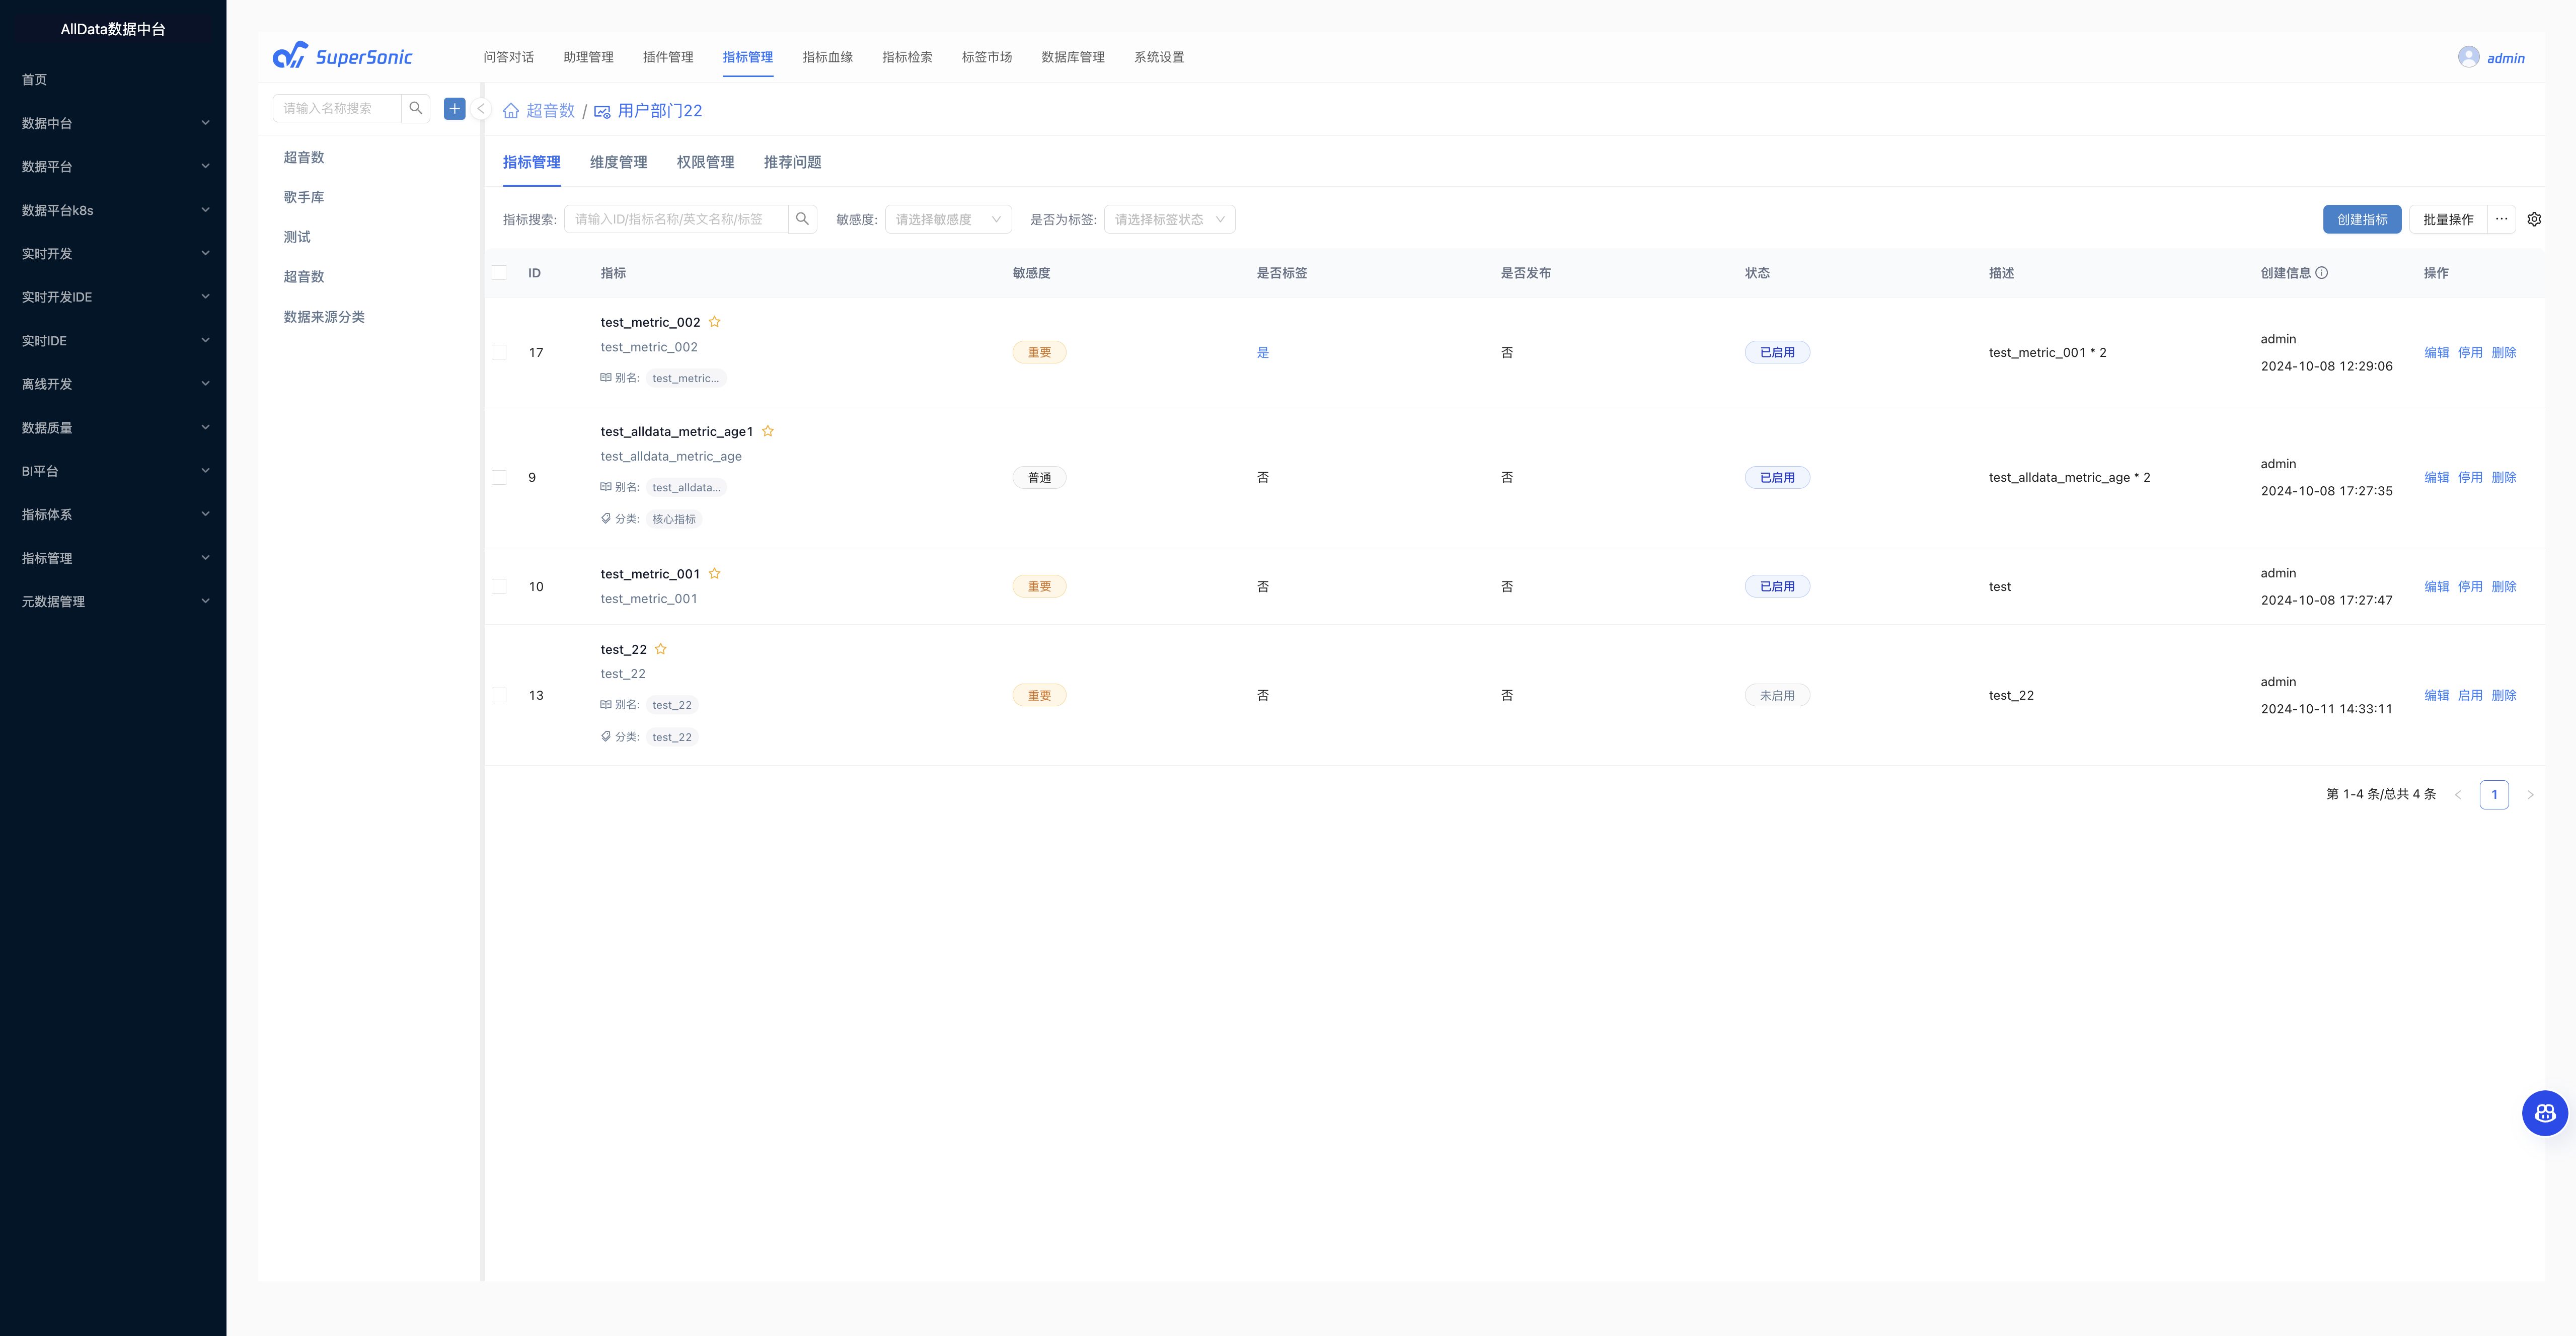This screenshot has height=1336, width=2576.
Task: Check the row with ID 17
Action: (x=499, y=352)
